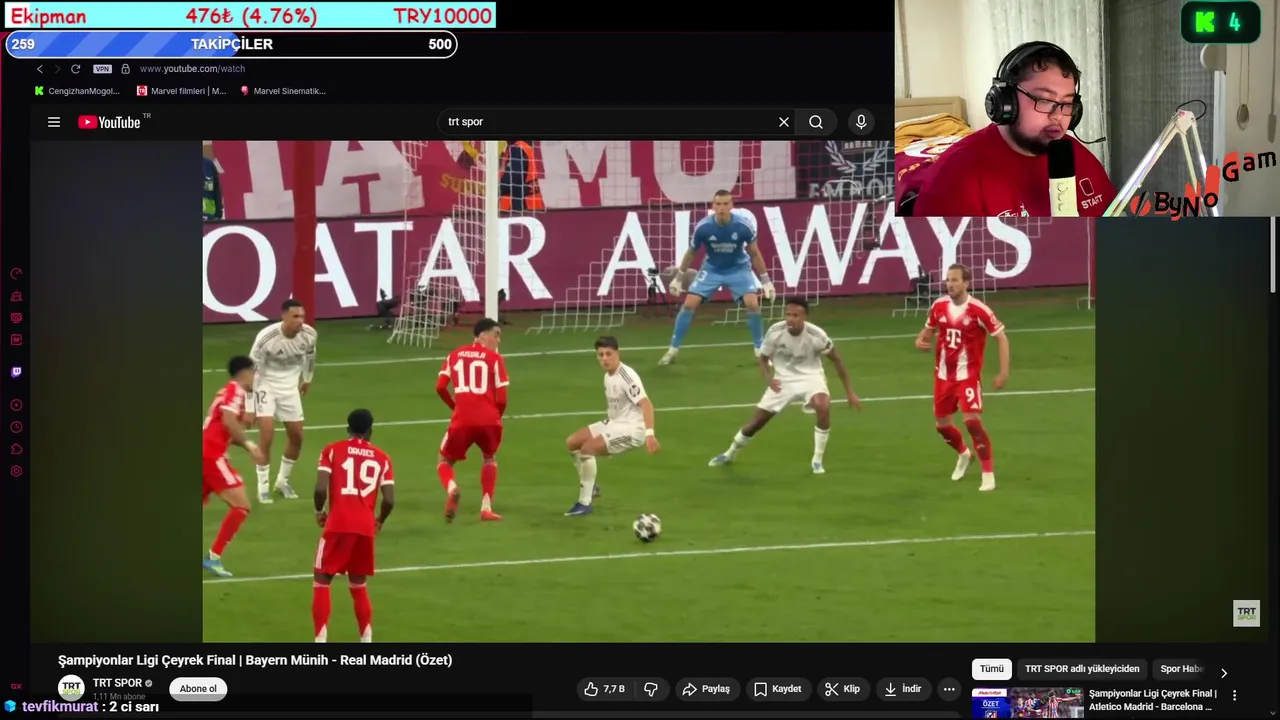
Task: Select the Tümü filter chip
Action: point(991,669)
